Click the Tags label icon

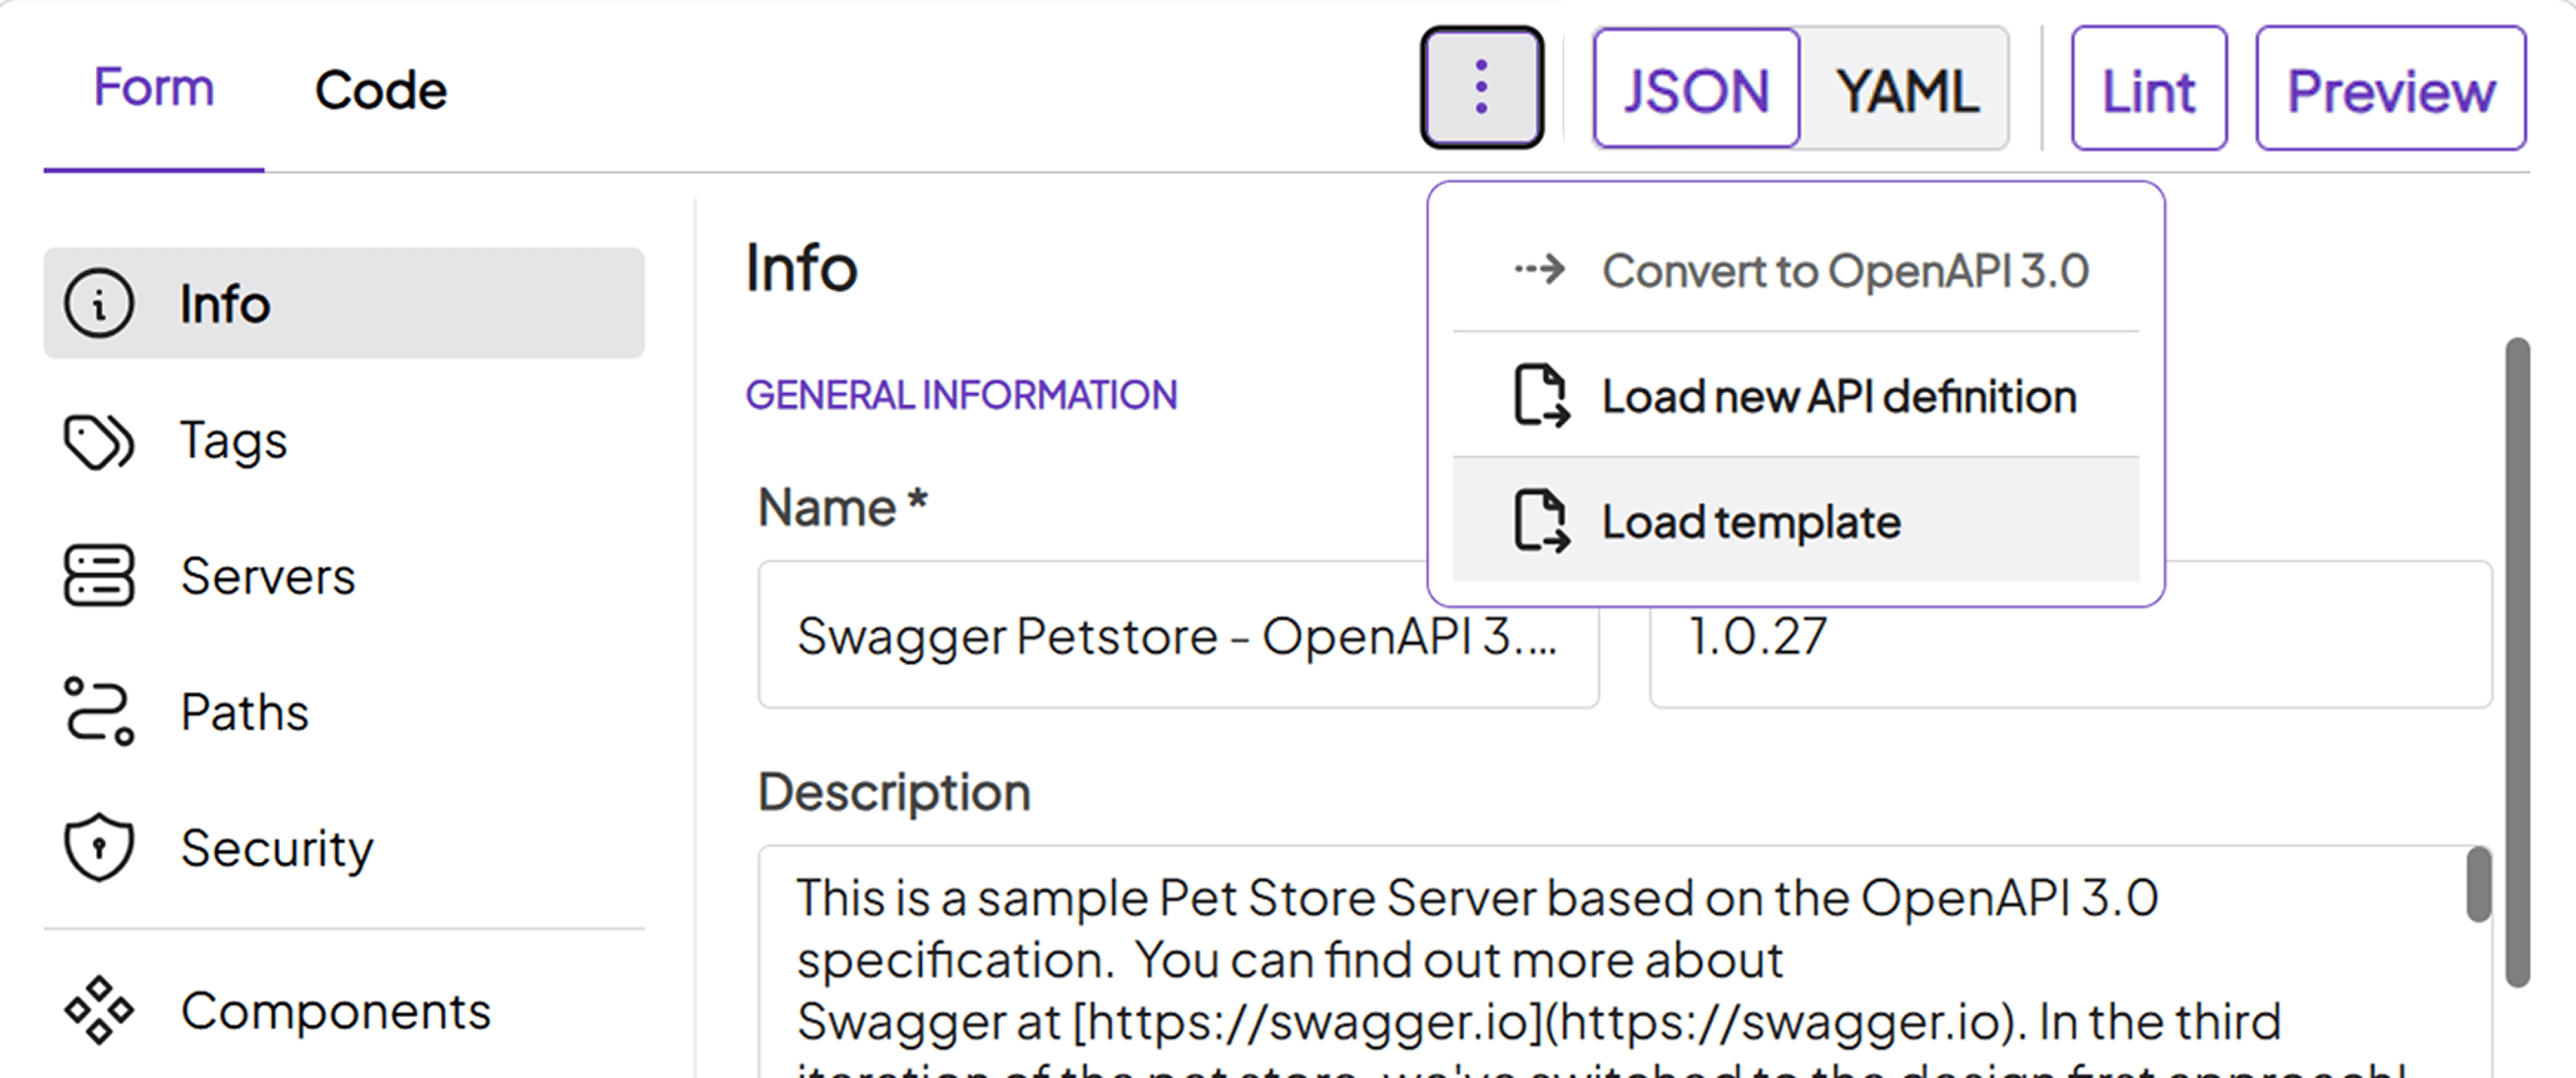tap(98, 441)
